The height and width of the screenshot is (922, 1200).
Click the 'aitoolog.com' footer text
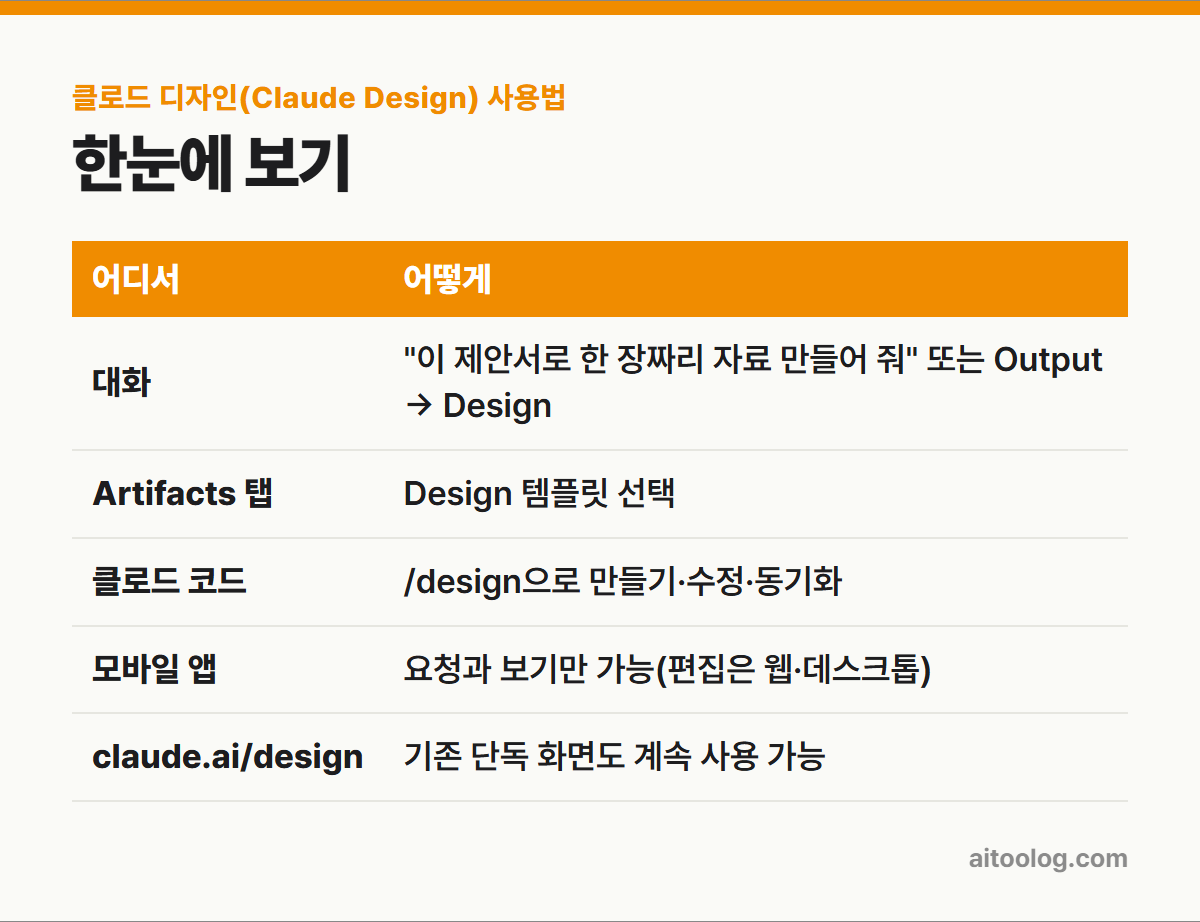[x=1048, y=858]
